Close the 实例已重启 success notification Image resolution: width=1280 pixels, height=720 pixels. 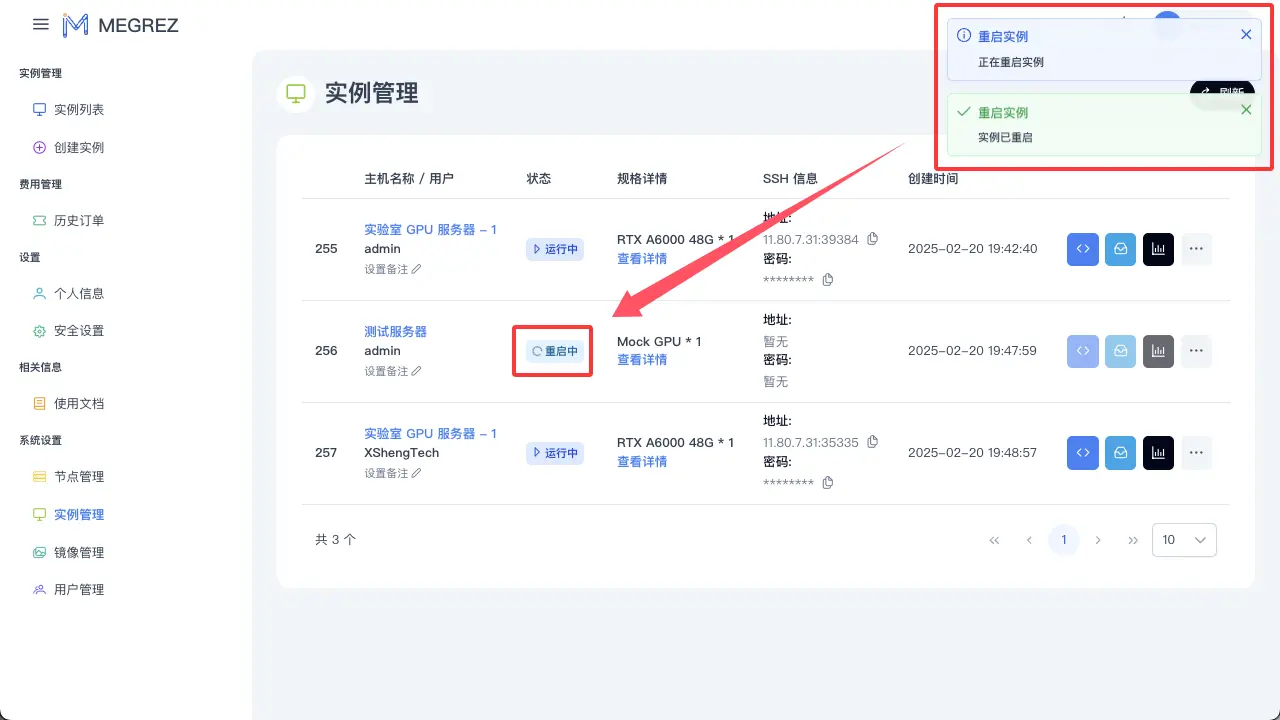pyautogui.click(x=1246, y=110)
